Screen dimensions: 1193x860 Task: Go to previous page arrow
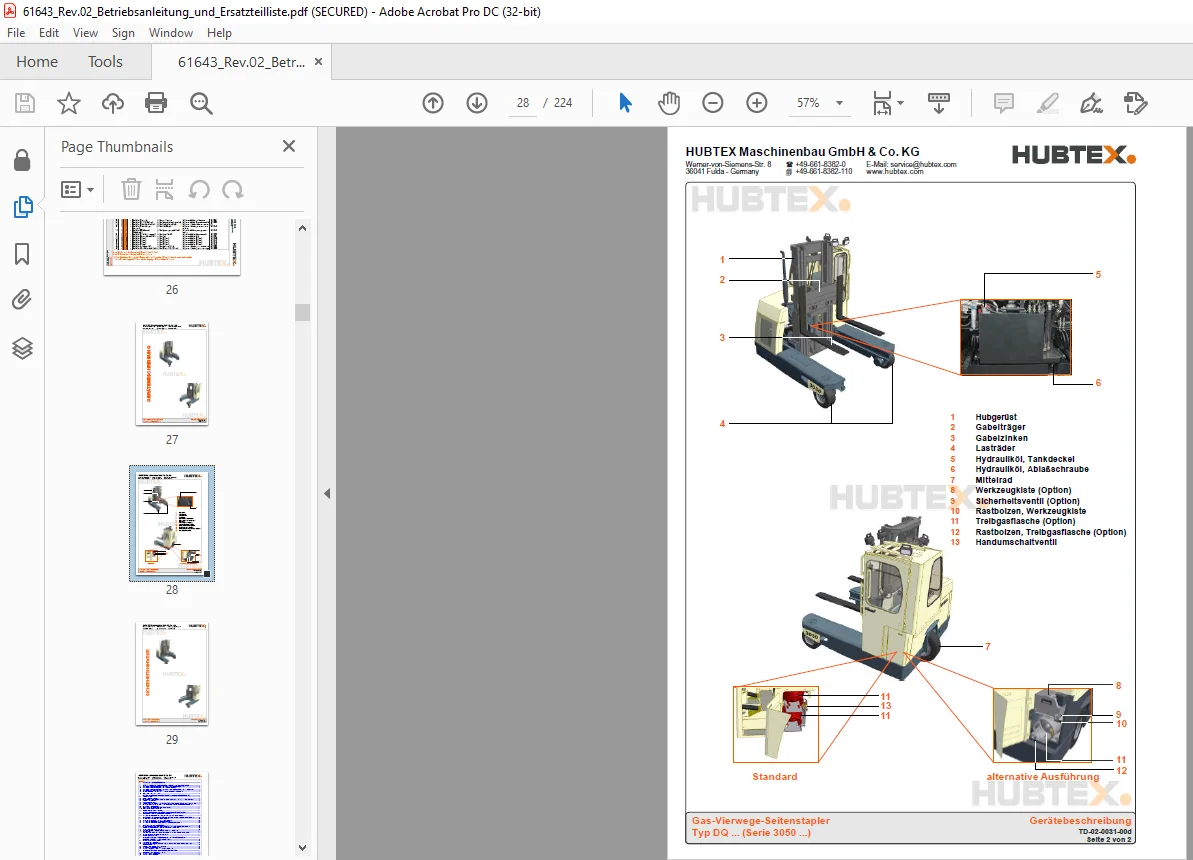pyautogui.click(x=433, y=103)
